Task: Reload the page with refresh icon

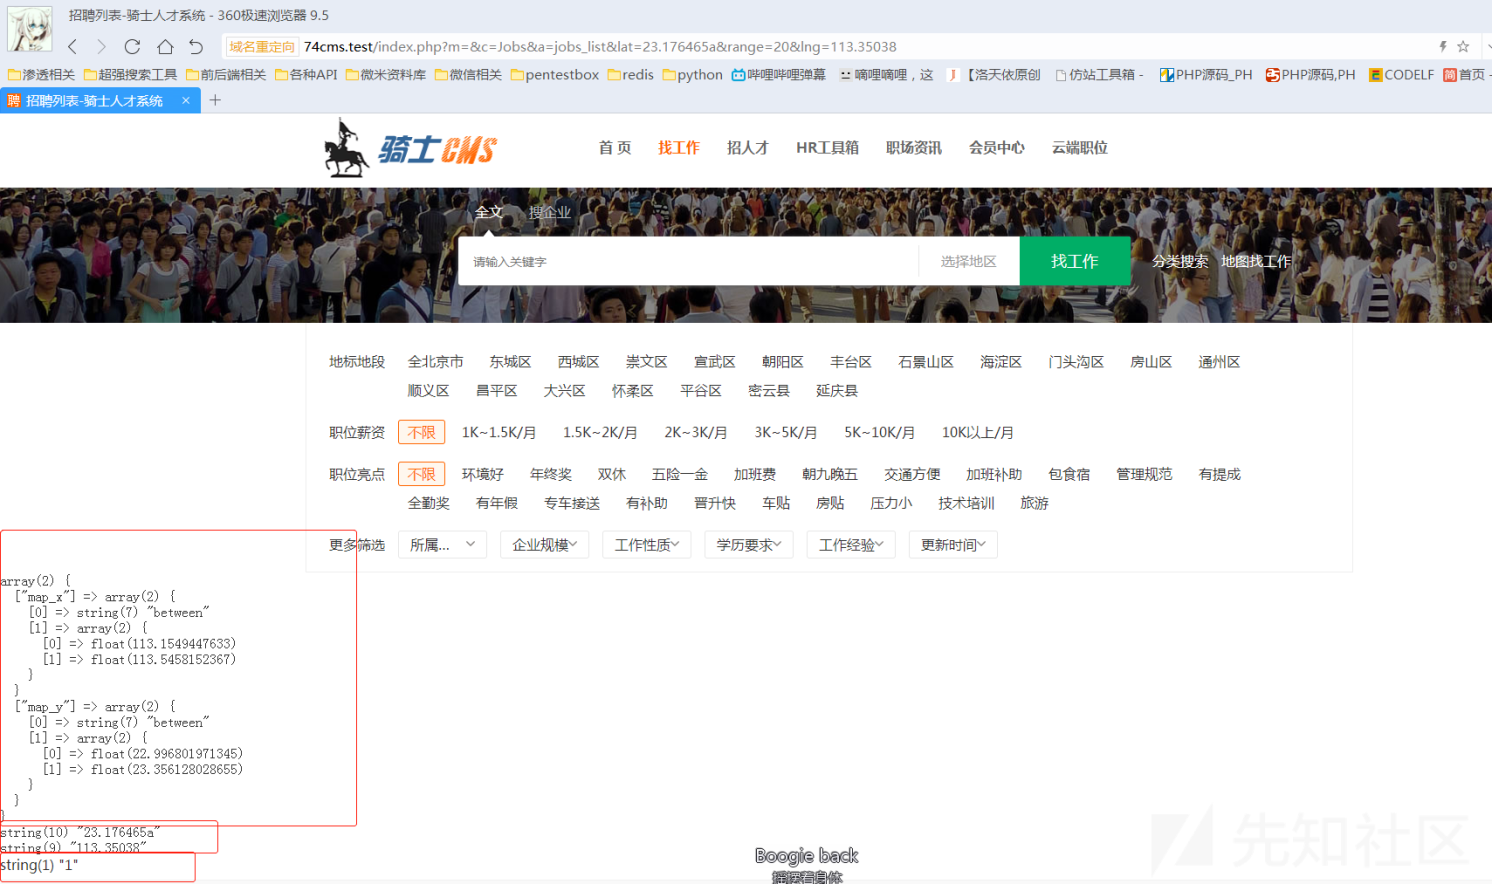Action: (132, 46)
